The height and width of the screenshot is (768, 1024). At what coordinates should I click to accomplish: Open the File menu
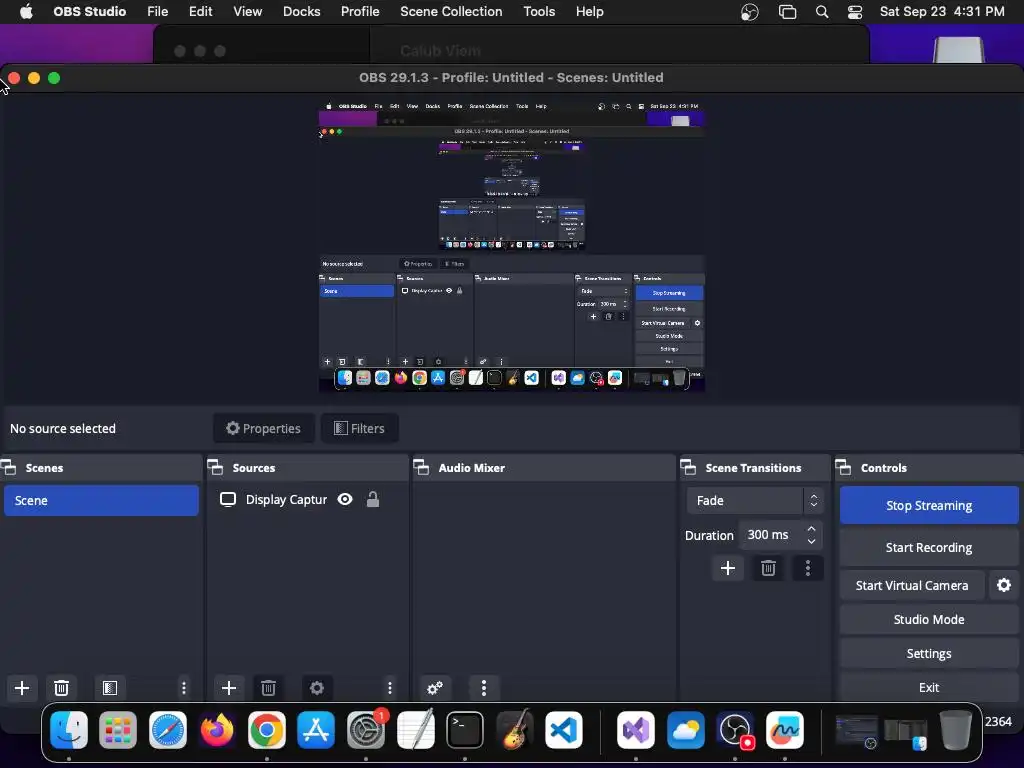coord(157,12)
